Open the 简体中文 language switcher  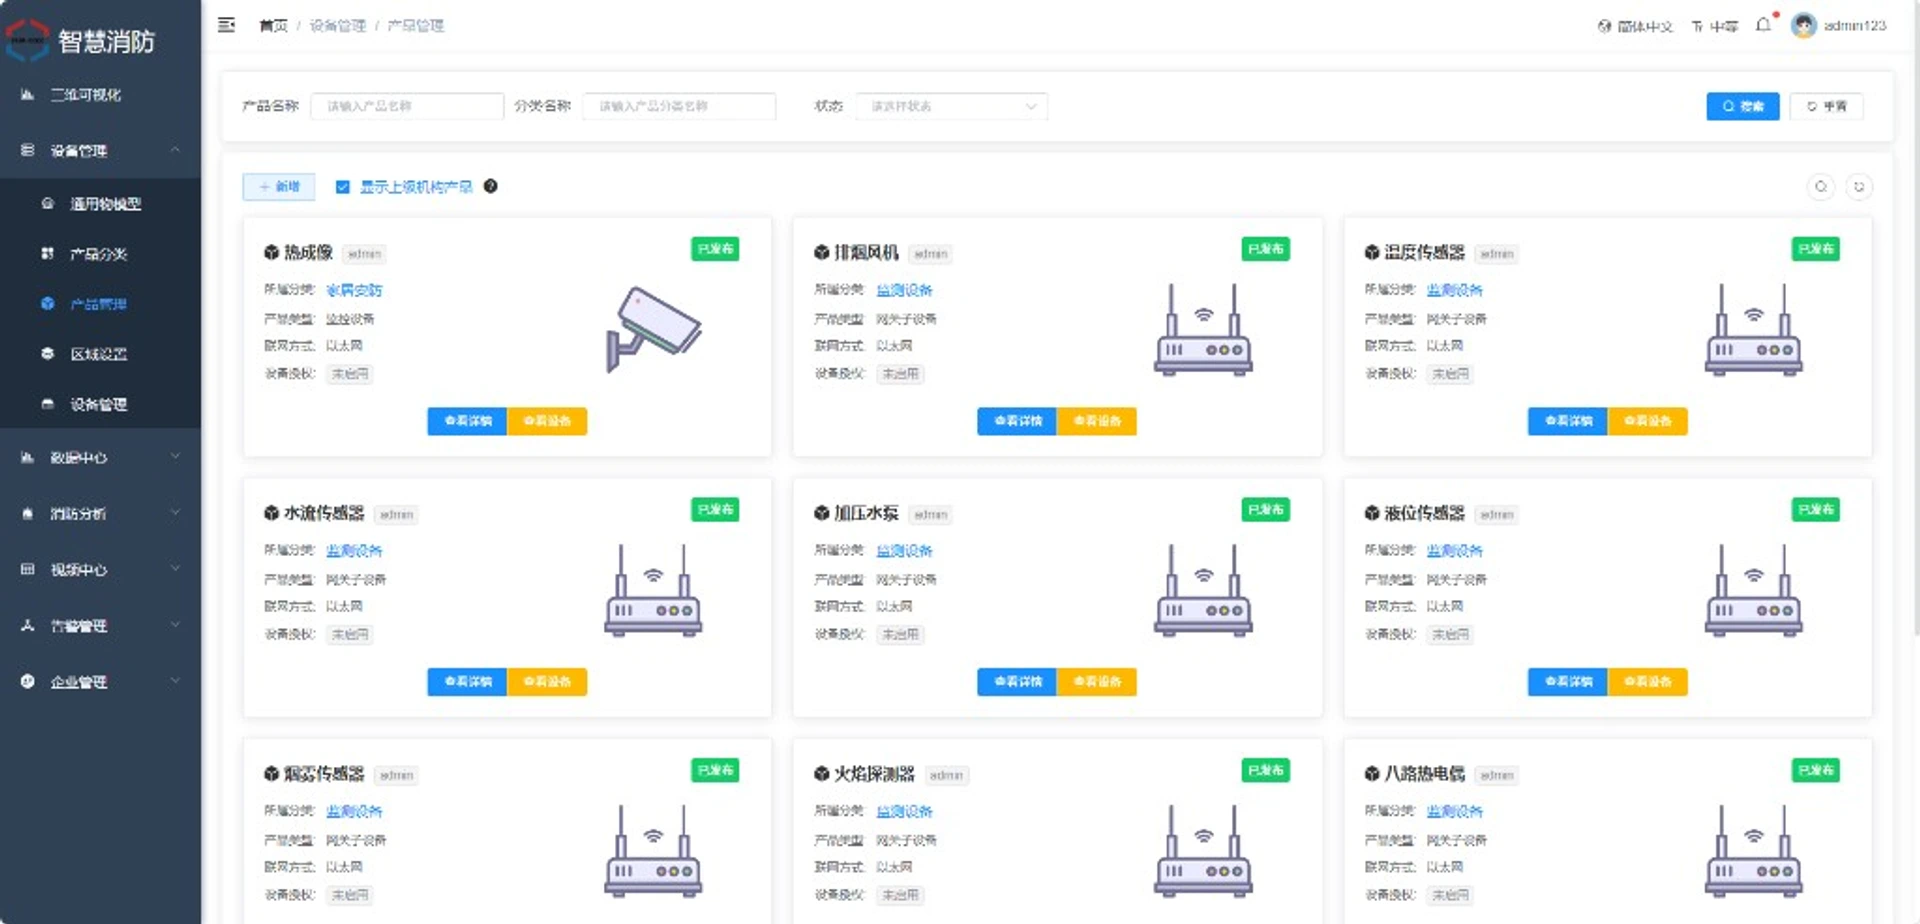tap(1635, 26)
